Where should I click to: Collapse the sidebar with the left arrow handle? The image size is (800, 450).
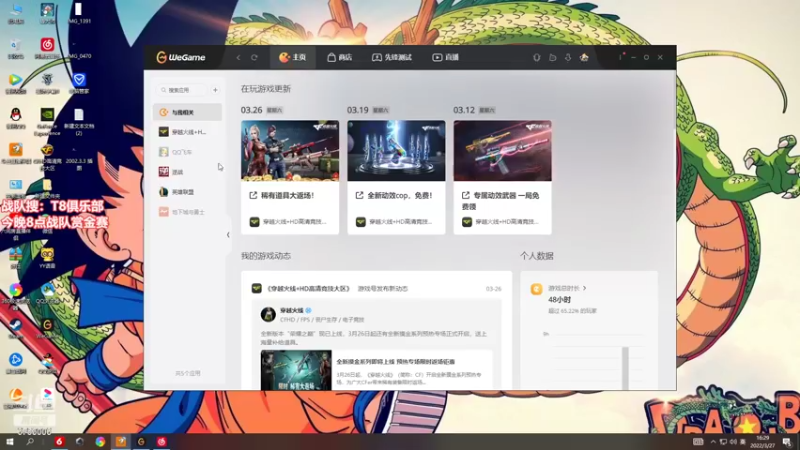point(228,235)
